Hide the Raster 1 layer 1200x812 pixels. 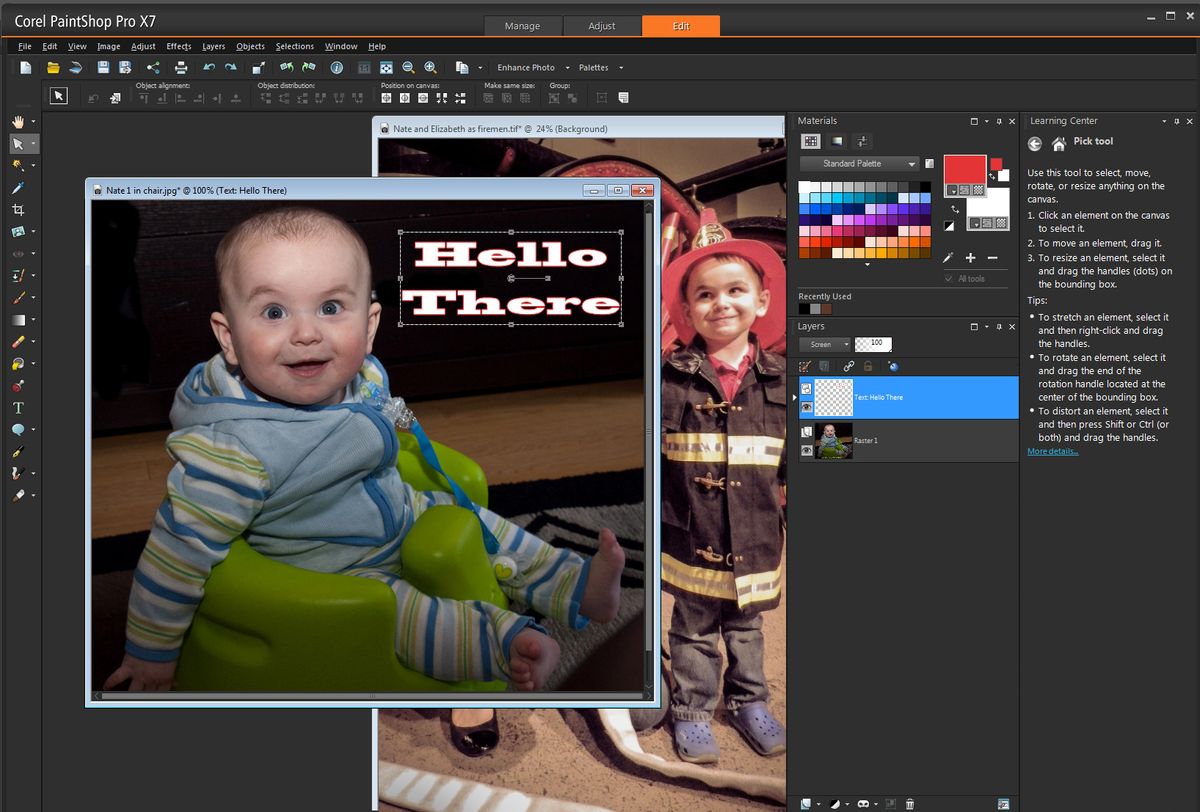pyautogui.click(x=806, y=451)
